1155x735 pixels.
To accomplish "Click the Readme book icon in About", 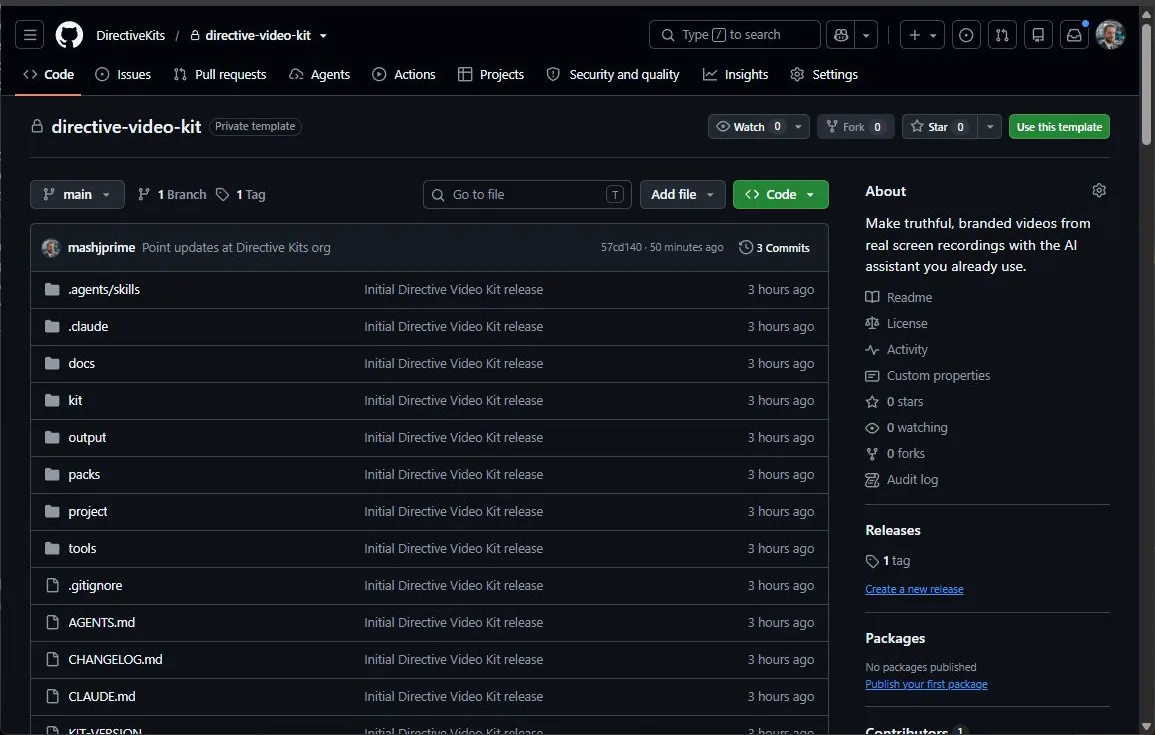I will pos(872,298).
